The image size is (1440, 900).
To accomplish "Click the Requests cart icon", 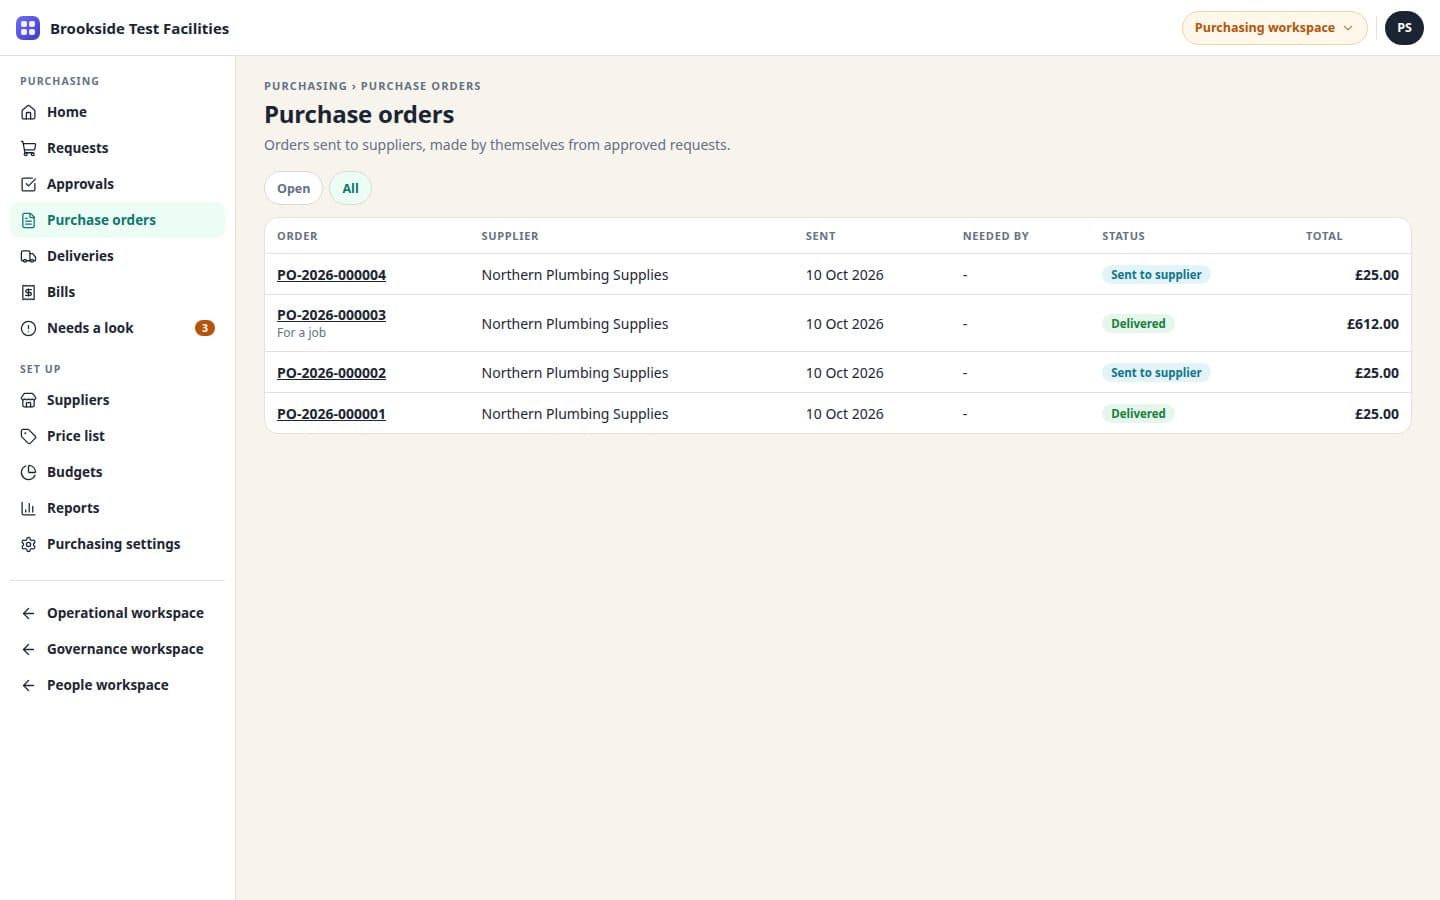I will pyautogui.click(x=28, y=148).
